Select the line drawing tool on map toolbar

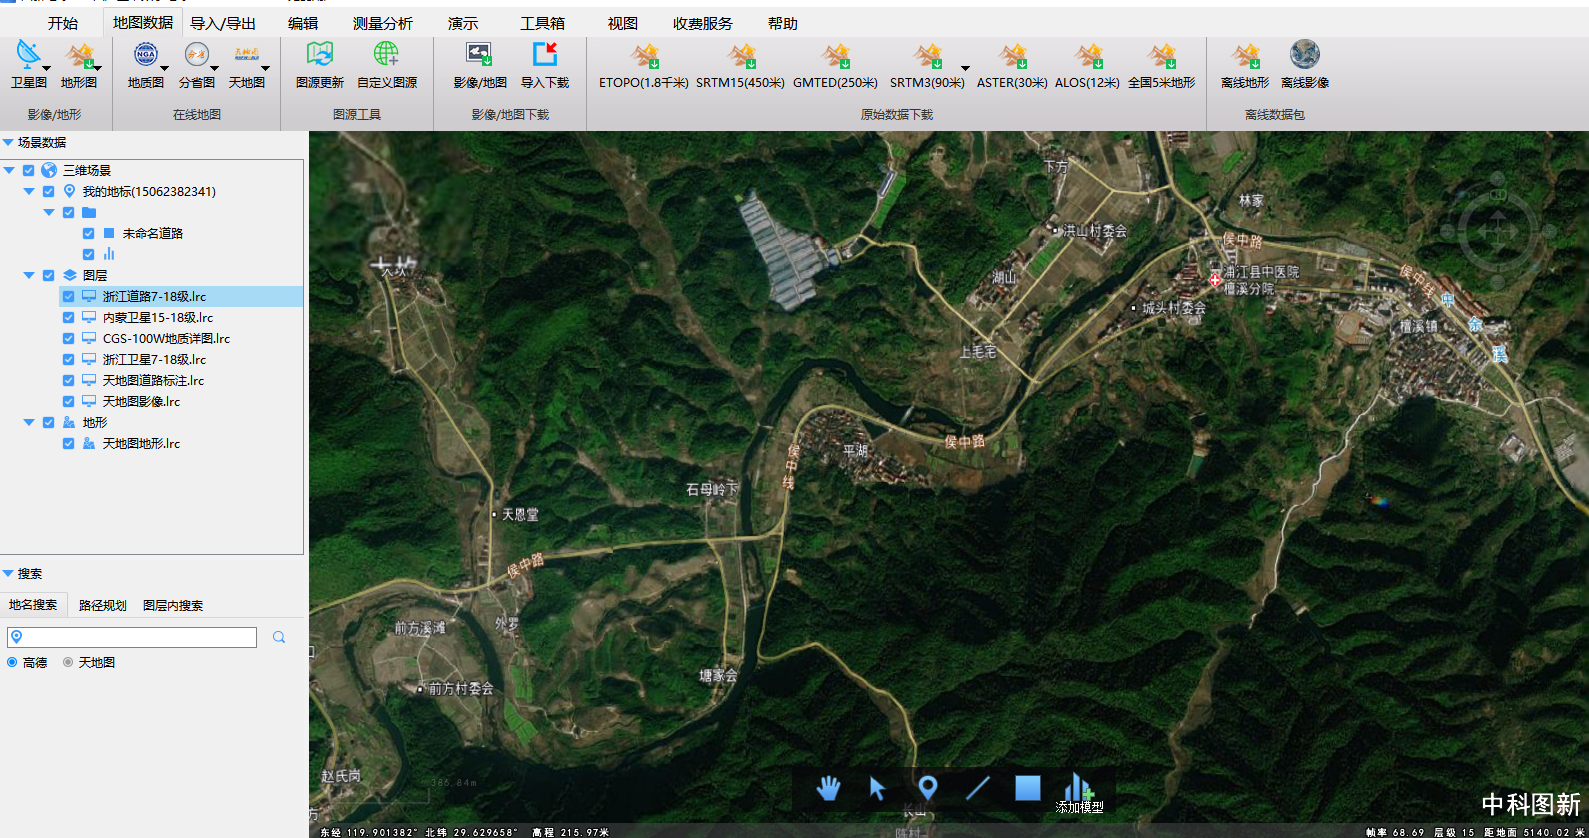(x=978, y=788)
